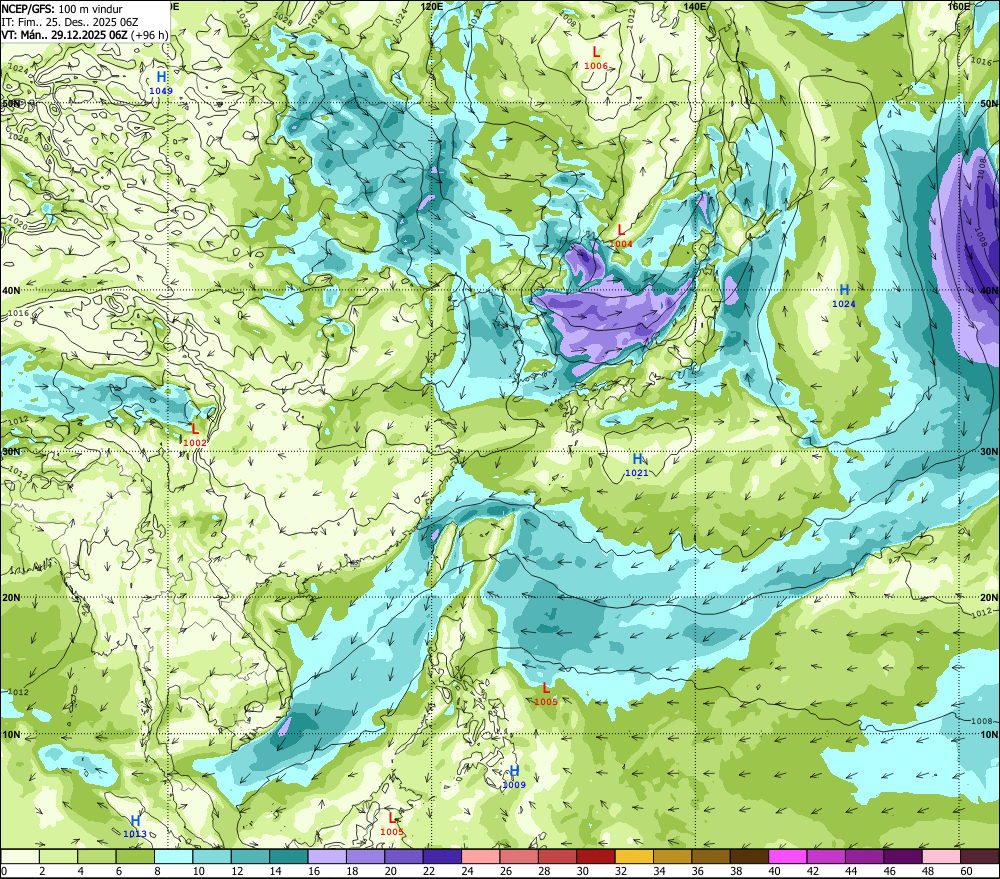This screenshot has height=879, width=1000.
Task: Click the H 1013 high pressure marker
Action: (135, 826)
